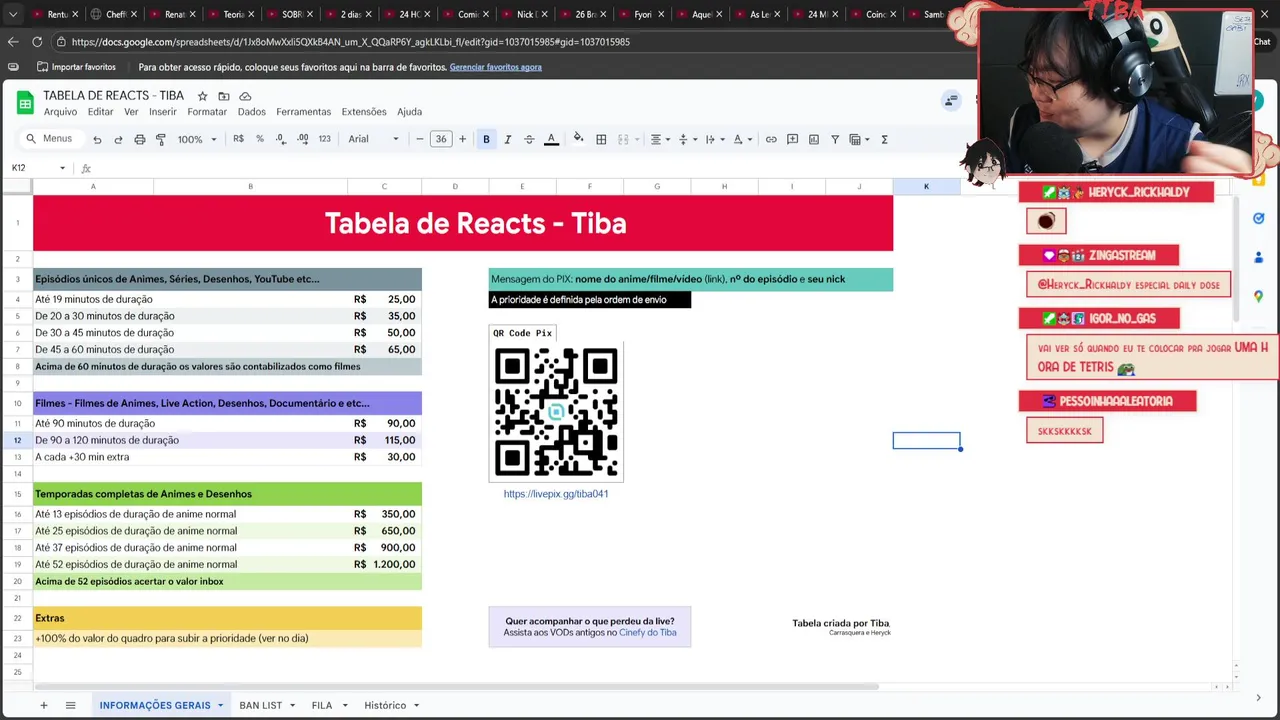Open the 123 number formats menu
Image resolution: width=1280 pixels, height=720 pixels.
(x=324, y=139)
